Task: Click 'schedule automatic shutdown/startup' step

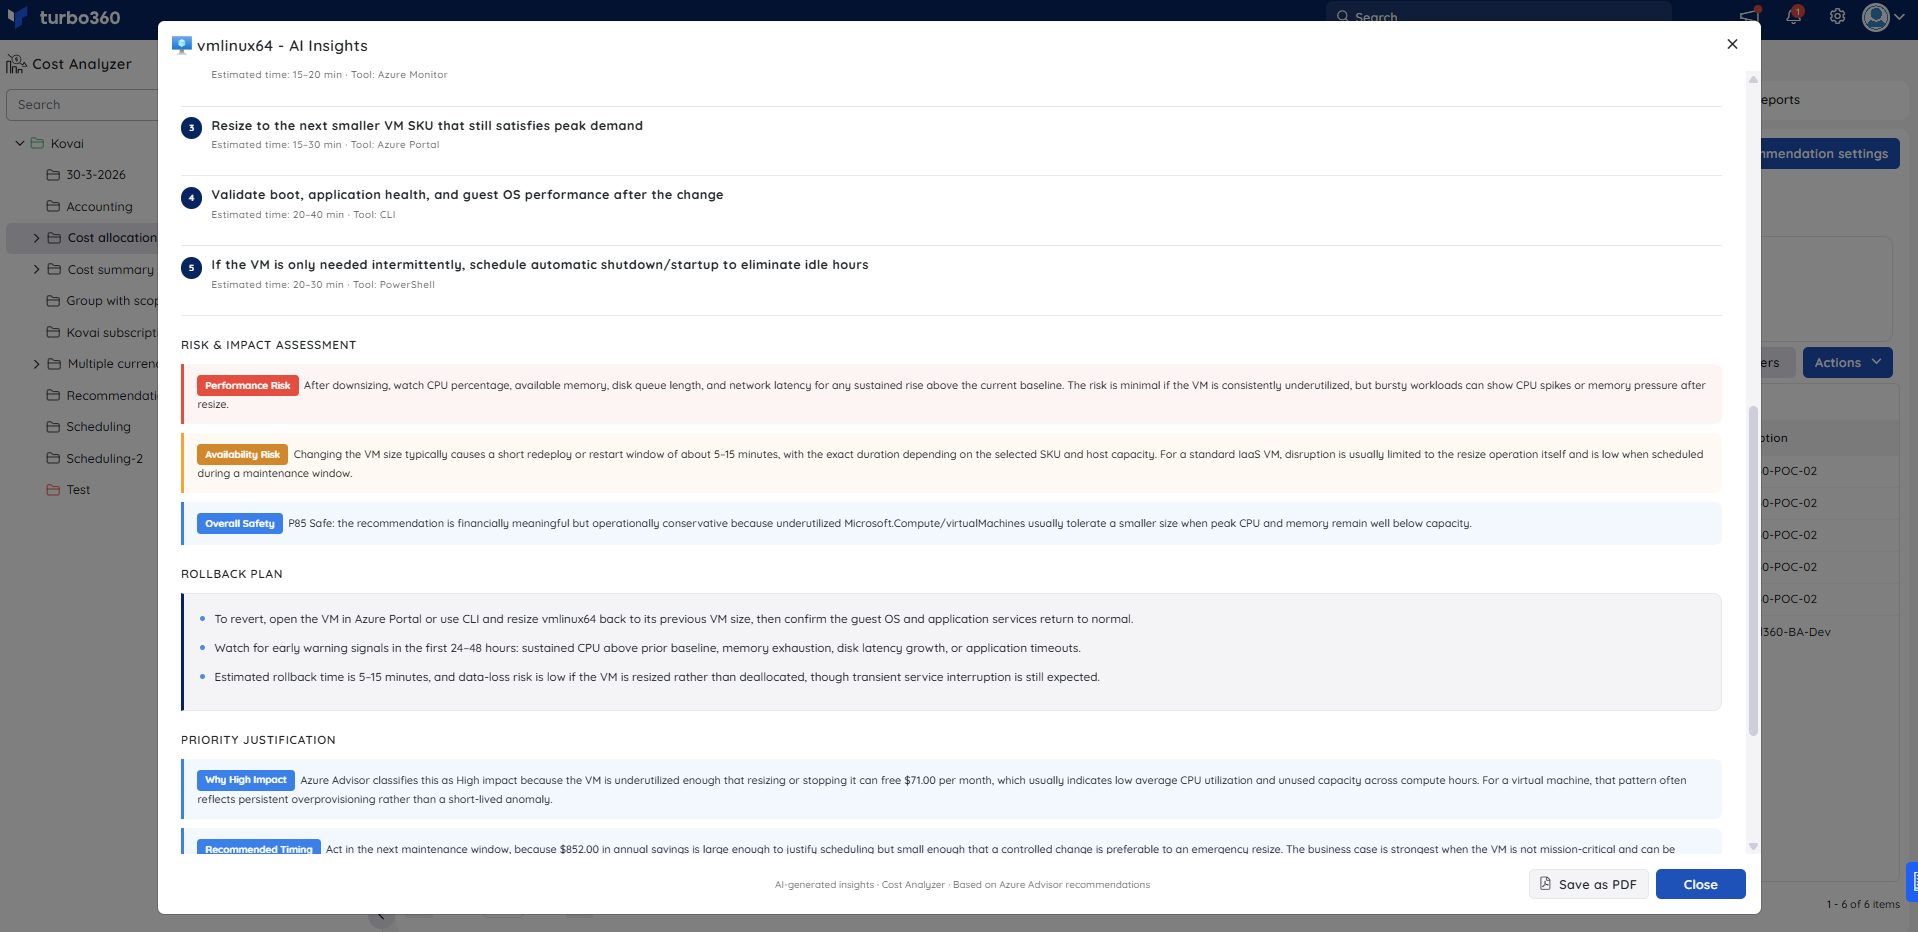Action: coord(540,264)
